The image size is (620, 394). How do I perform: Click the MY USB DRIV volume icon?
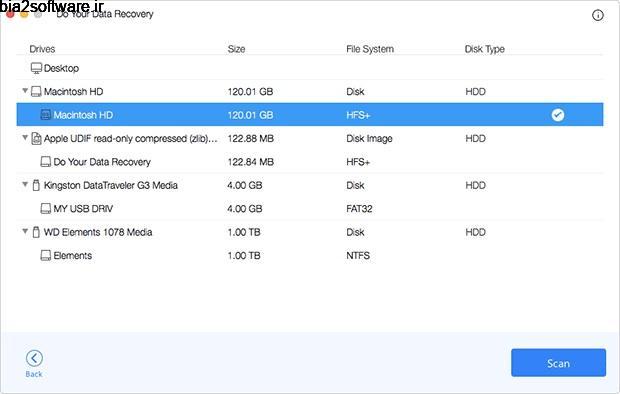pos(46,208)
